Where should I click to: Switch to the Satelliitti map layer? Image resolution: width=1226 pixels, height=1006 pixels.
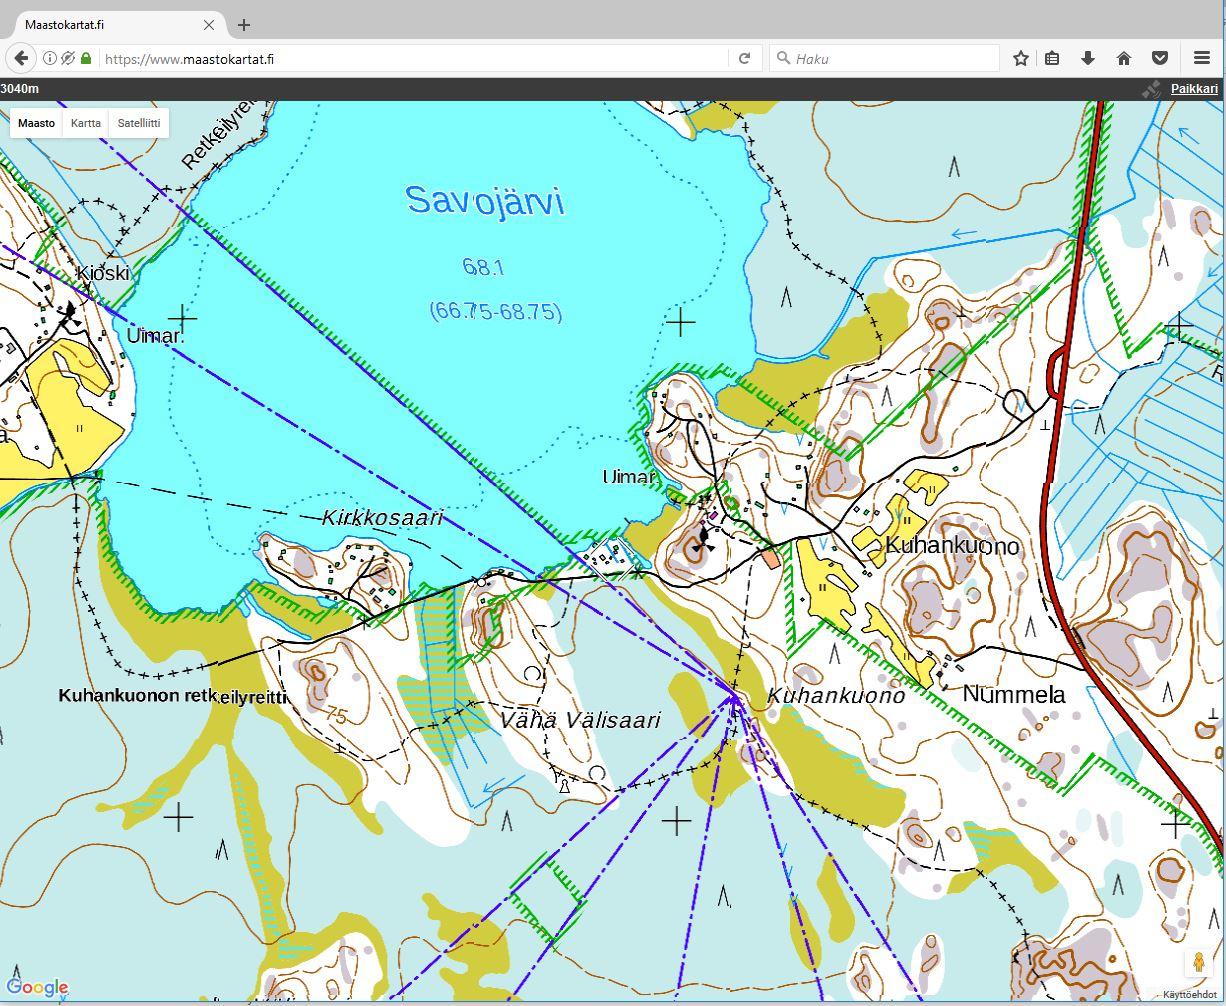[139, 123]
